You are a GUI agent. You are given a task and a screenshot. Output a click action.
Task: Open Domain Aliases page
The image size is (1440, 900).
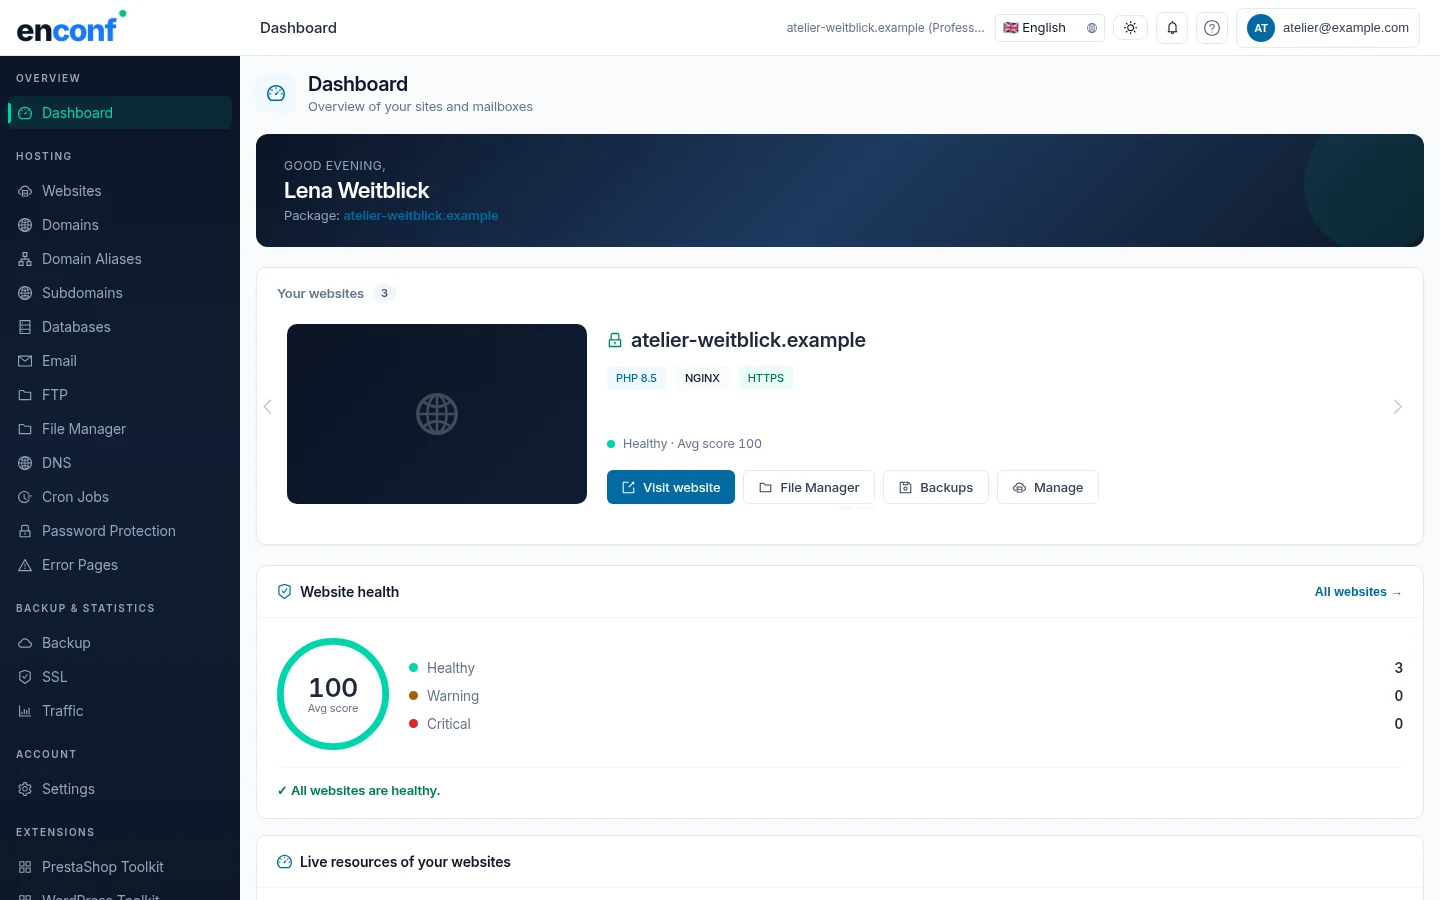pos(120,259)
